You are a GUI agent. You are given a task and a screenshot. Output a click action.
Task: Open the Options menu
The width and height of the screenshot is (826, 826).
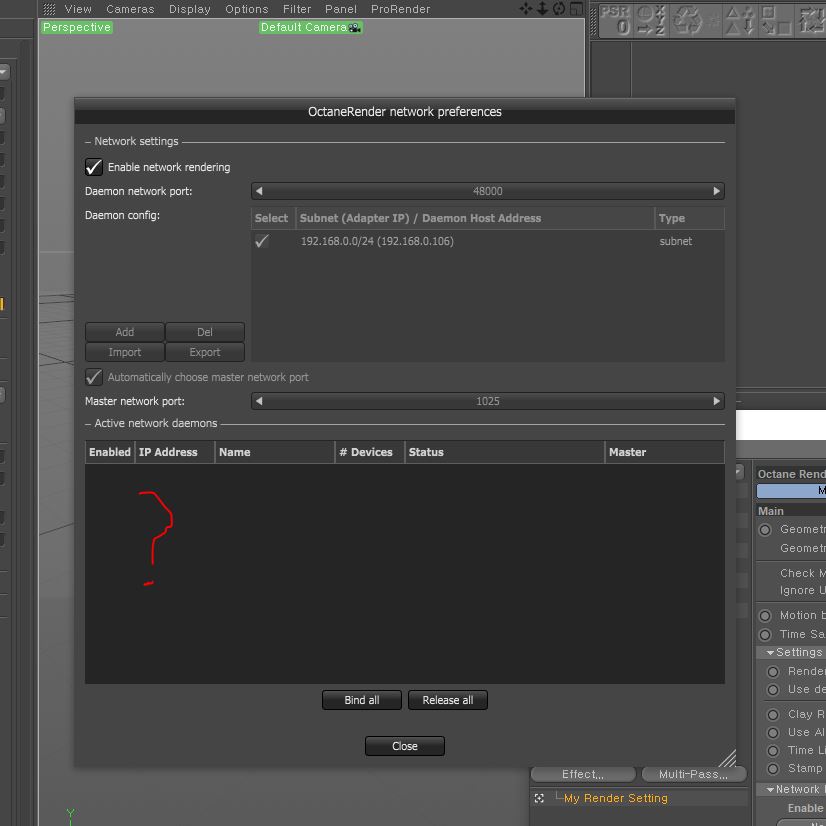[247, 9]
